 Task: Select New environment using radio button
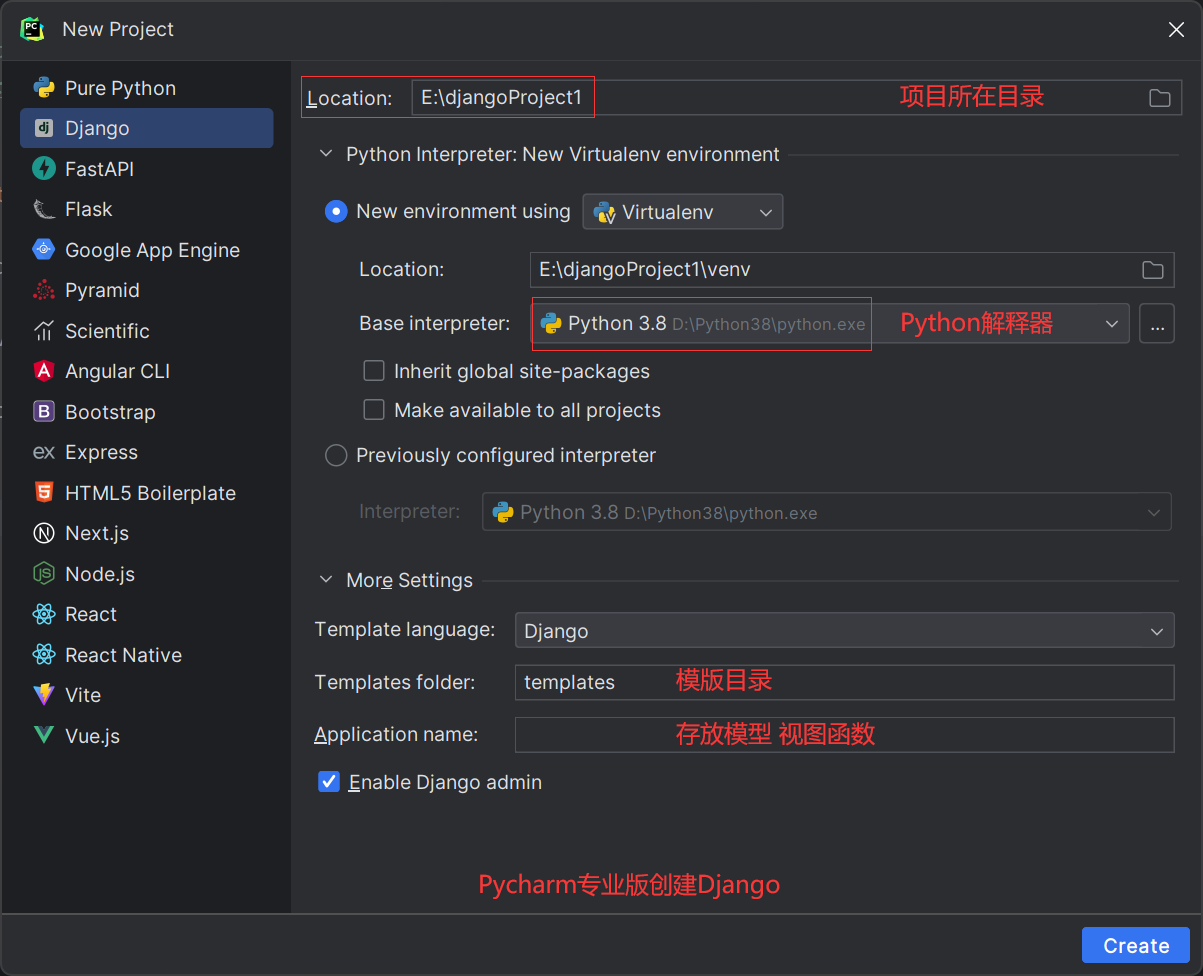point(336,211)
